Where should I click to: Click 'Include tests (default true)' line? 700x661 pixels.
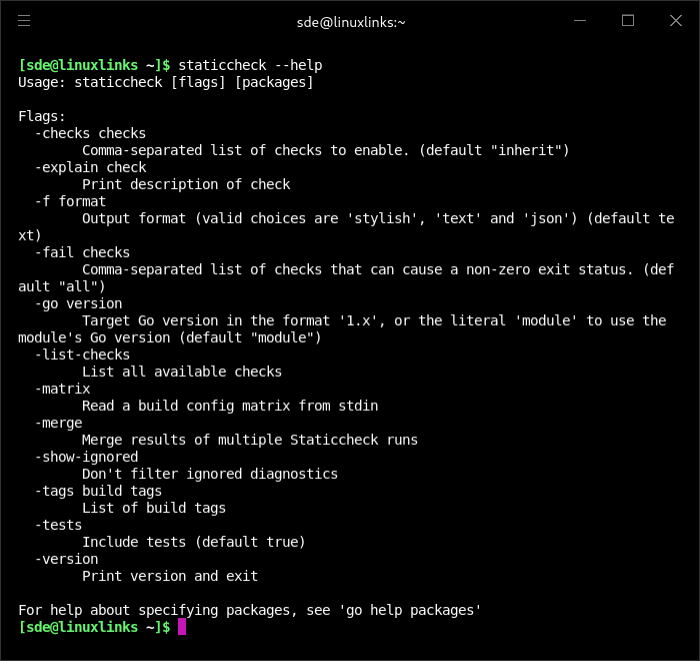point(194,542)
